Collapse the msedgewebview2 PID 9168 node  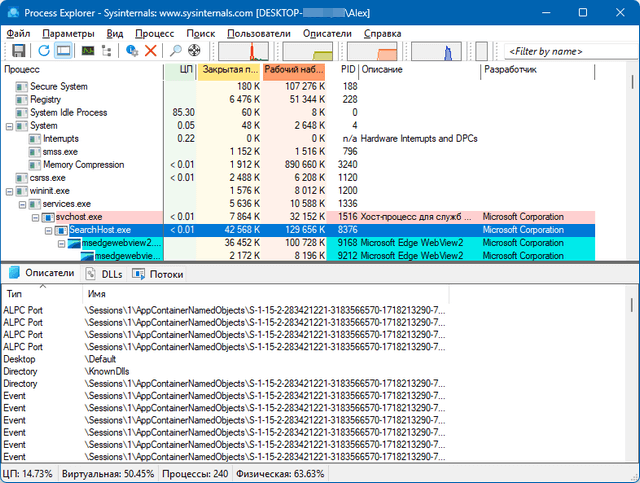coord(62,244)
